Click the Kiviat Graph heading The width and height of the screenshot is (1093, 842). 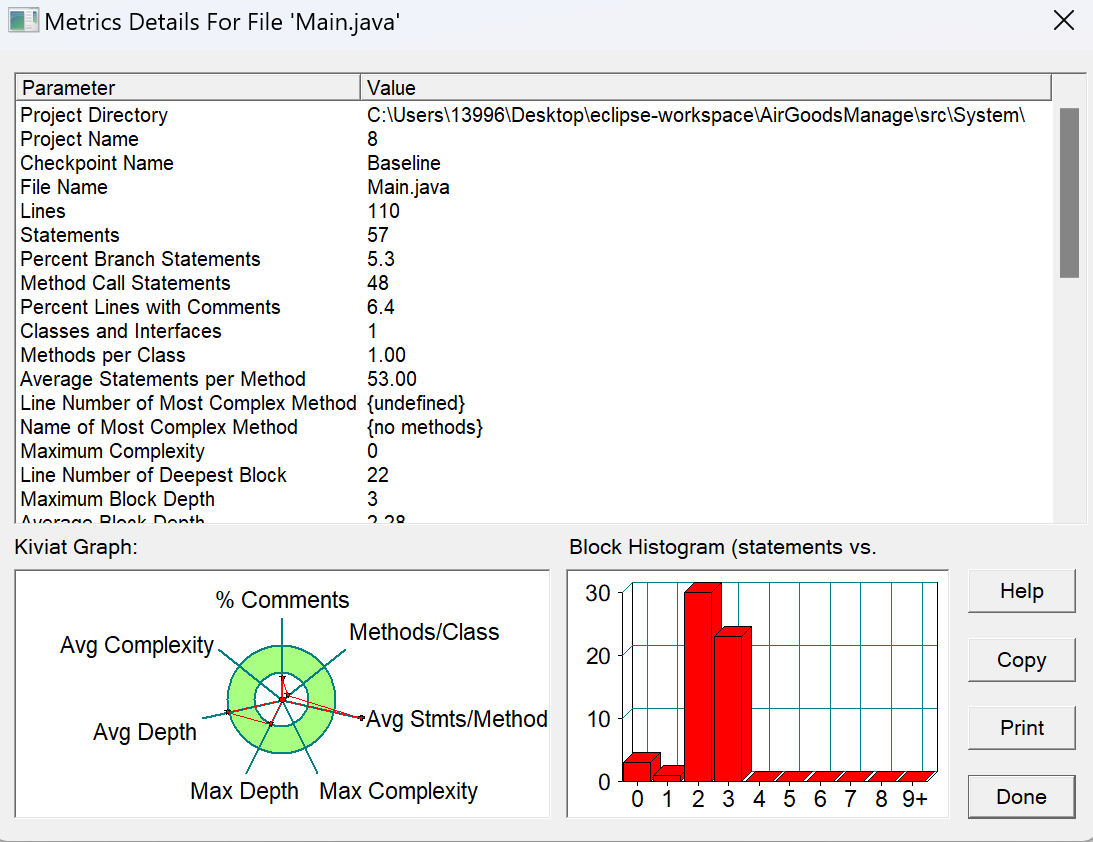76,547
